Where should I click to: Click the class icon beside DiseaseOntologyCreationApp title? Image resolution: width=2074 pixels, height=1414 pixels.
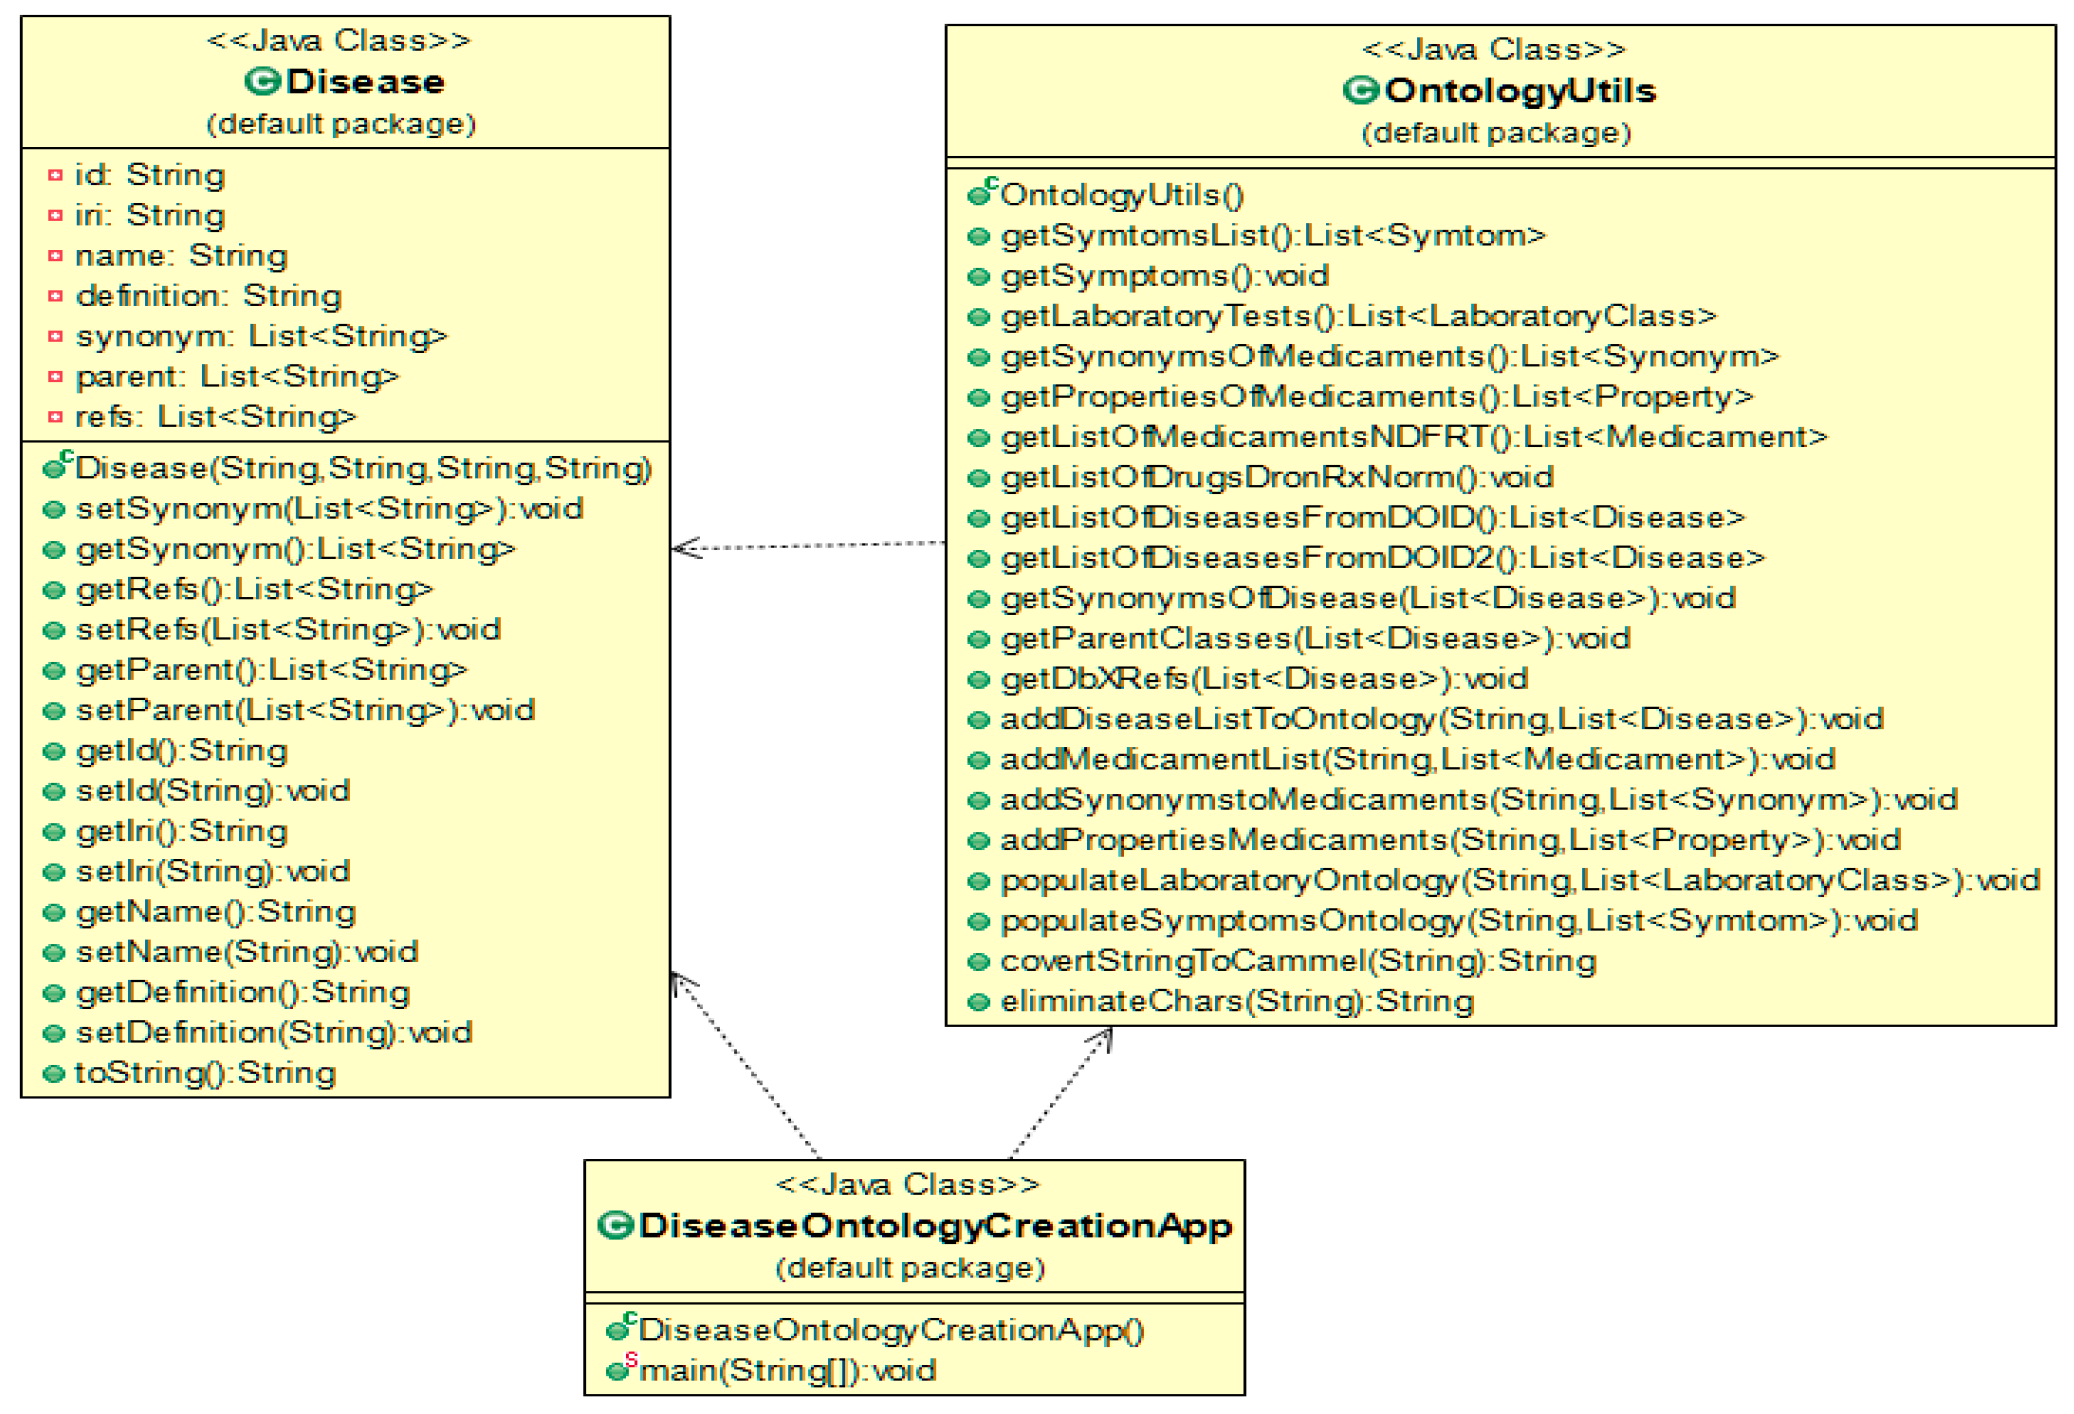coord(616,1225)
